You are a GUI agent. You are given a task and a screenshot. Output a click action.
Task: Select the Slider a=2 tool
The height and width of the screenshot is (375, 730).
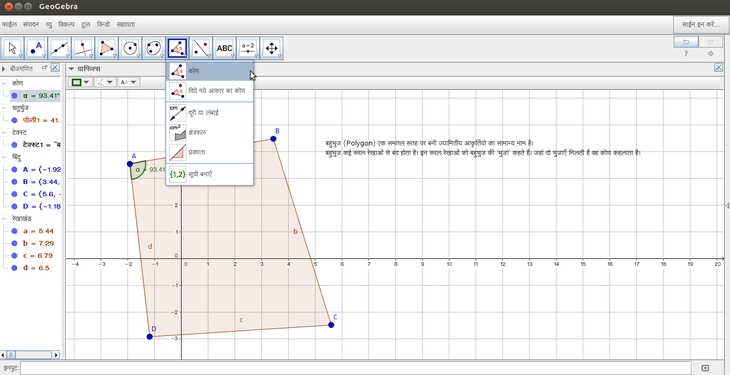[x=248, y=48]
